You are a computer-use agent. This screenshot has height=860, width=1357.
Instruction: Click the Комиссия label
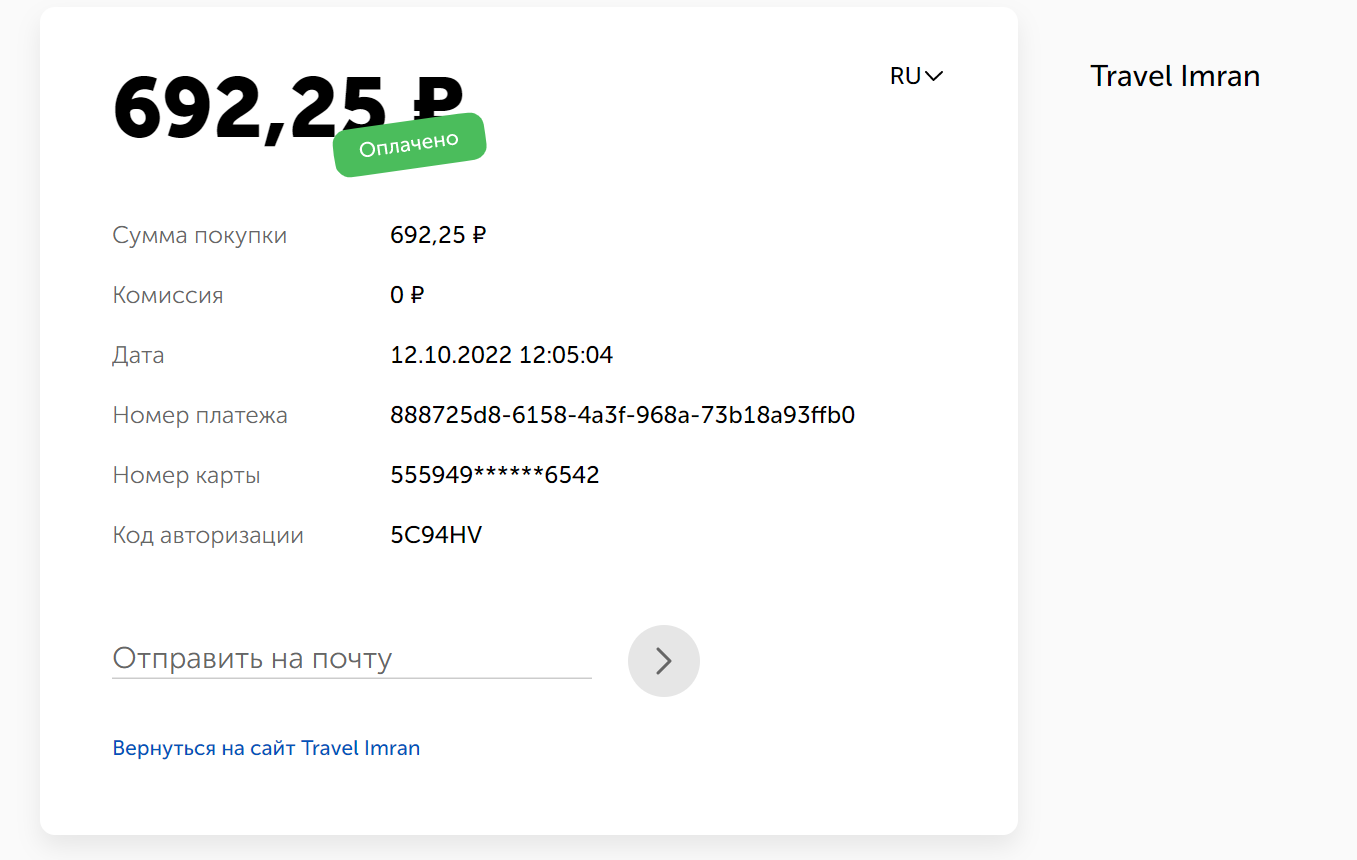(168, 295)
